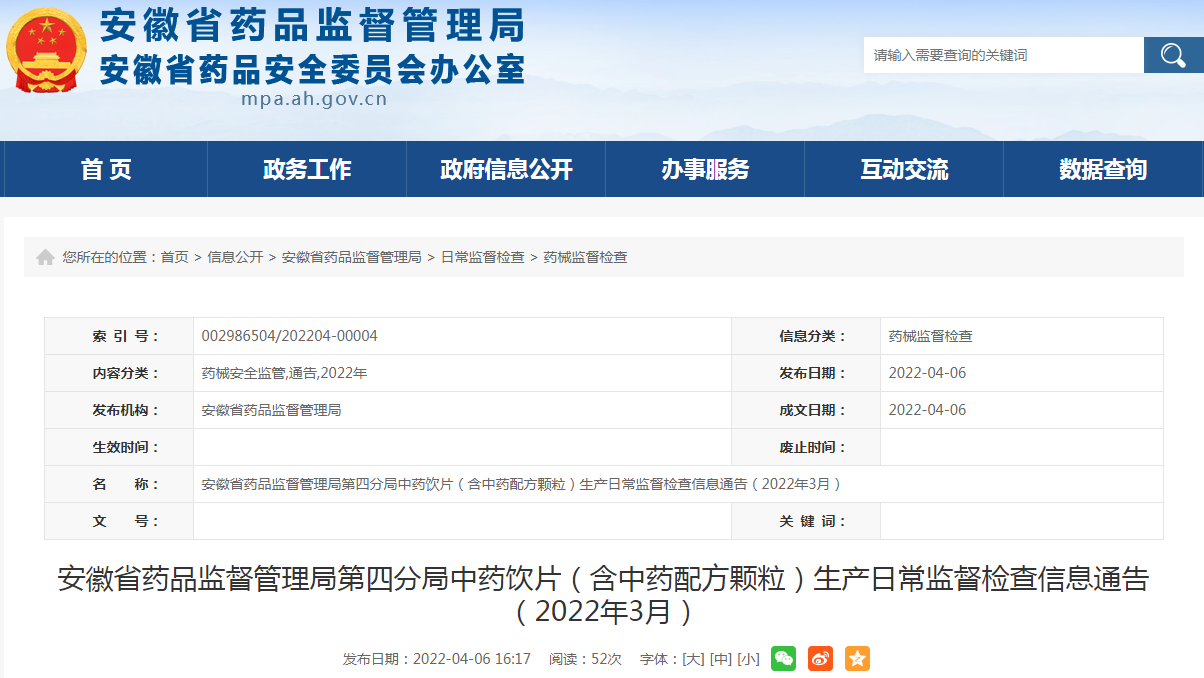This screenshot has width=1204, height=678.
Task: Set font size to 小
Action: (x=748, y=659)
